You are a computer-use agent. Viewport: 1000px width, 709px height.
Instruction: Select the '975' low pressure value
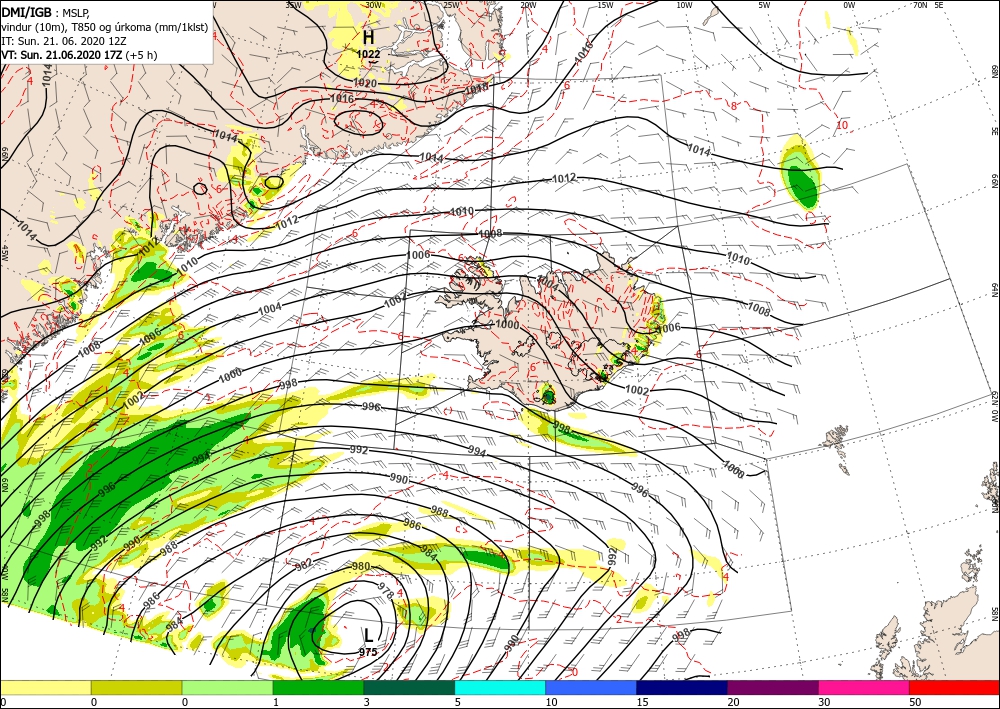click(x=368, y=652)
